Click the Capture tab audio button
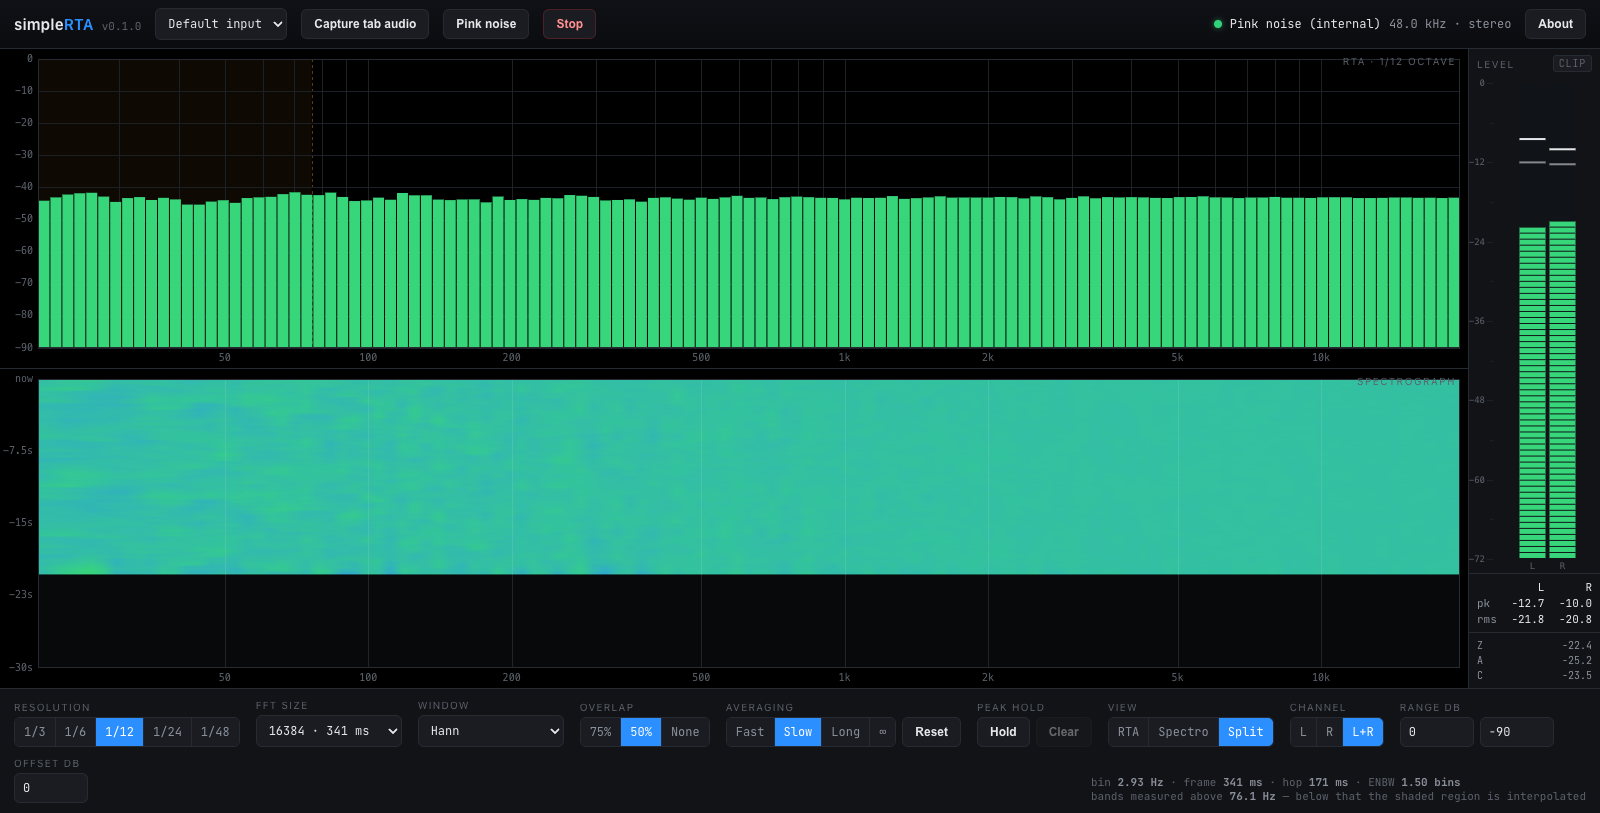The image size is (1600, 813). point(365,24)
